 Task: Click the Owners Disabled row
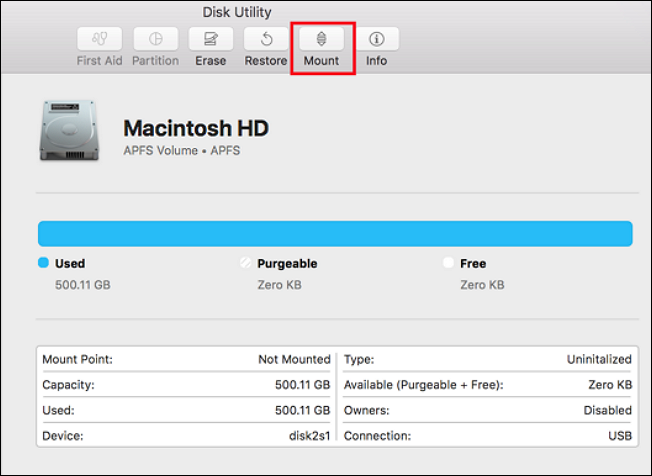pyautogui.click(x=487, y=411)
